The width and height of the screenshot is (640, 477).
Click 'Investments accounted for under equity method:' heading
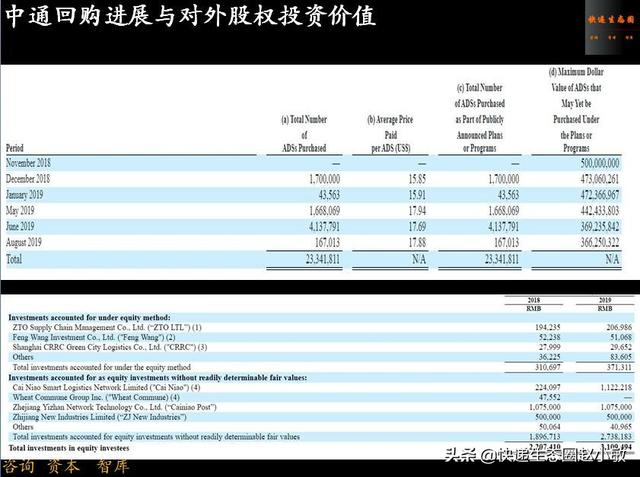pyautogui.click(x=89, y=317)
